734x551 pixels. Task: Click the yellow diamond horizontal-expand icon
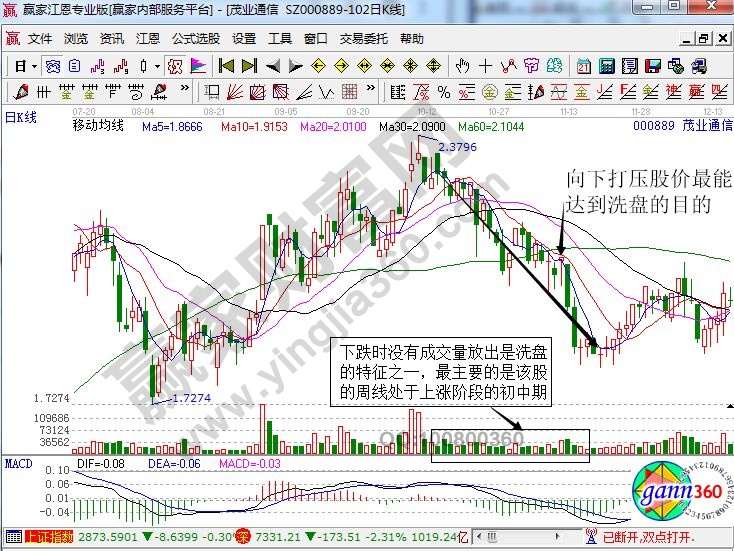pos(364,66)
